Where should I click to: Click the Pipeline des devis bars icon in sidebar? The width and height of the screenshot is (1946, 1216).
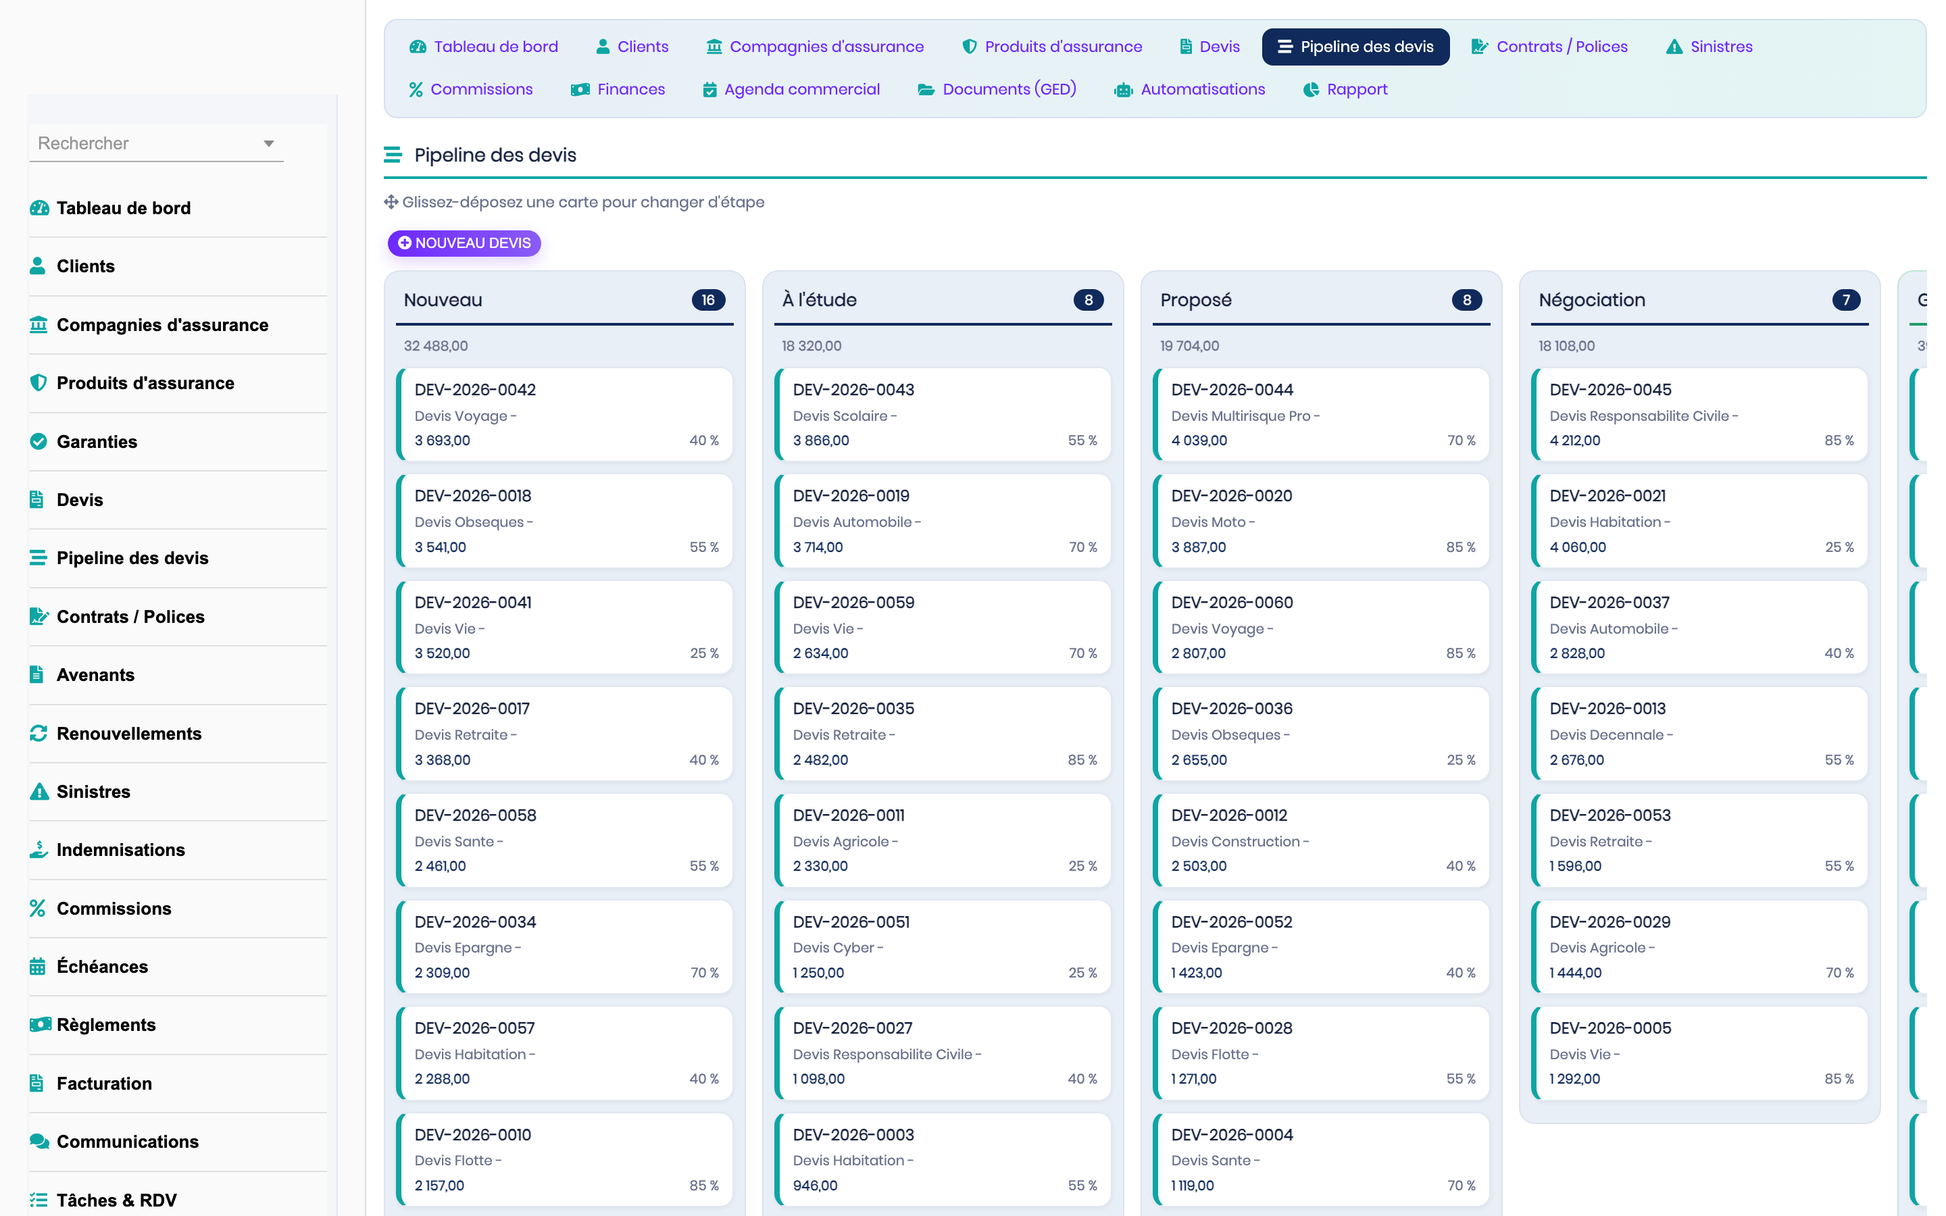pos(38,558)
